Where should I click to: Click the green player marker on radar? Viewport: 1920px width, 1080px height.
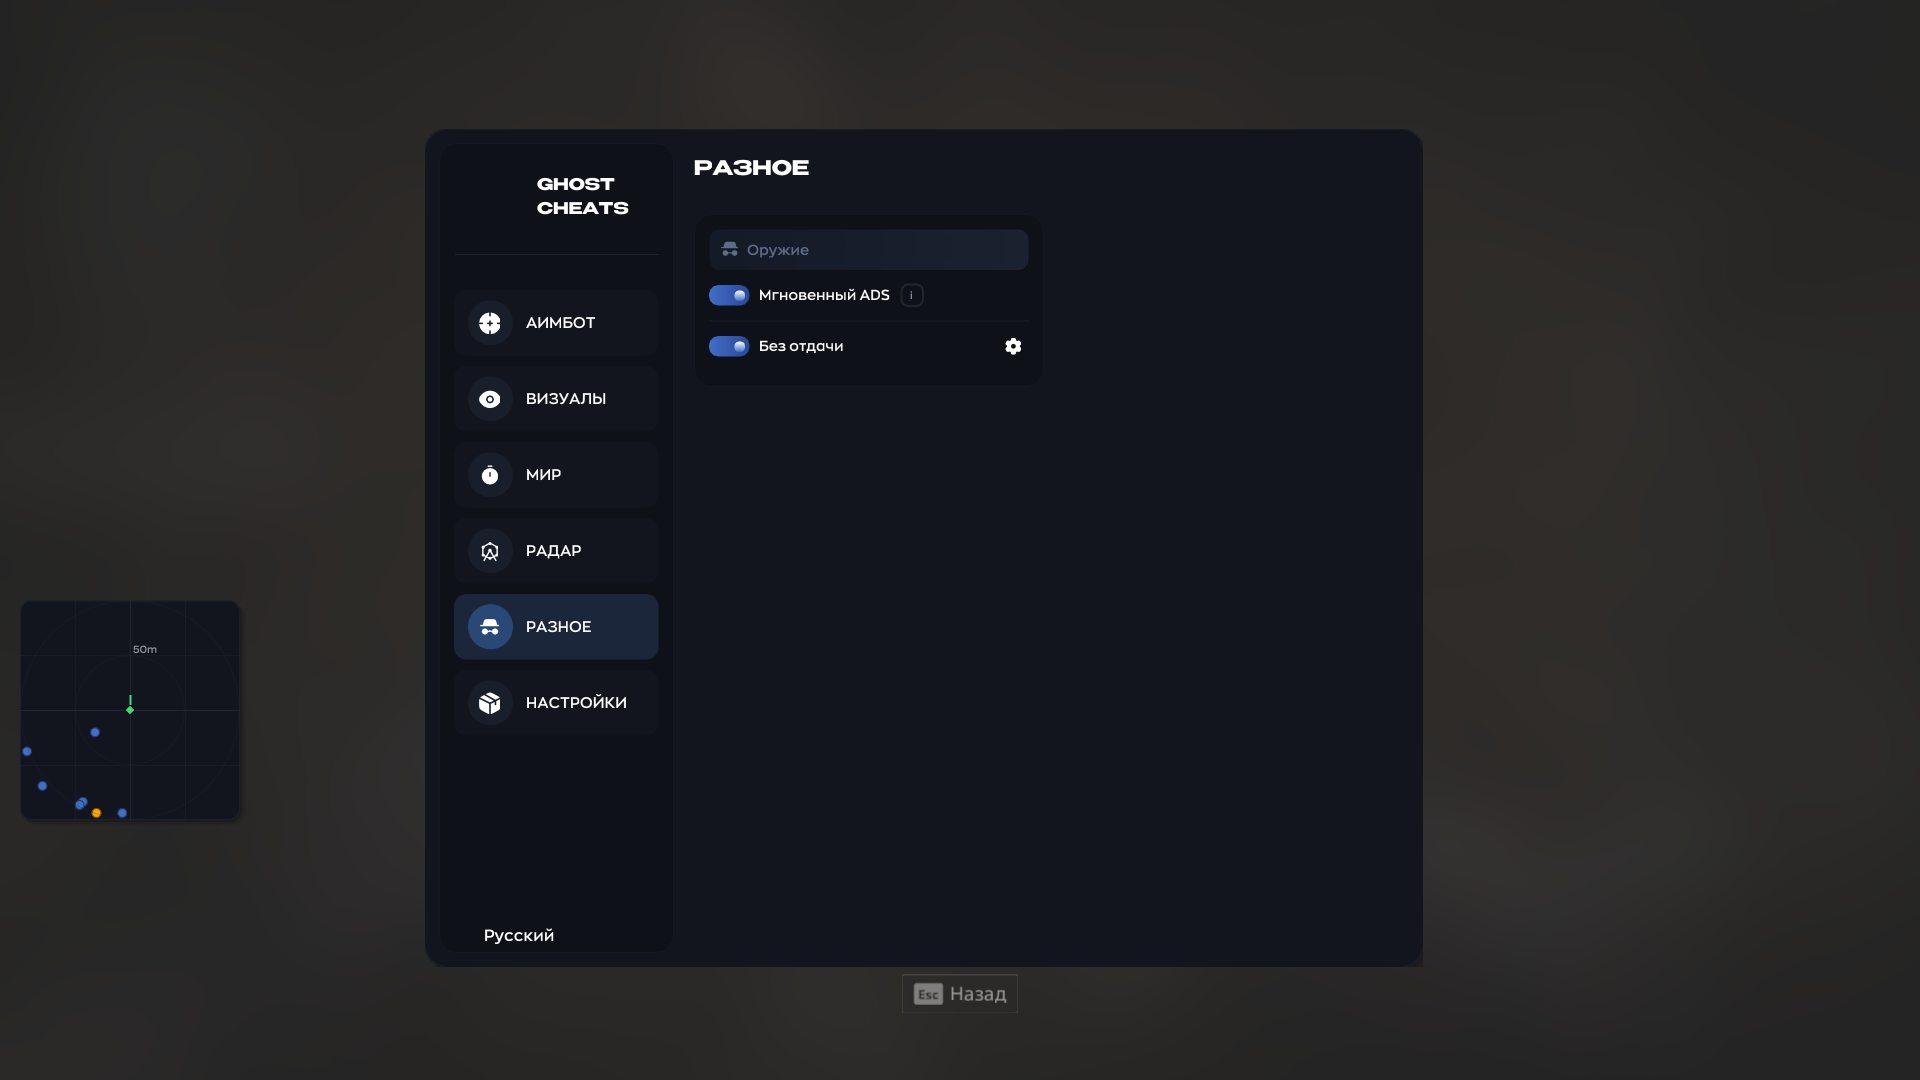(130, 705)
